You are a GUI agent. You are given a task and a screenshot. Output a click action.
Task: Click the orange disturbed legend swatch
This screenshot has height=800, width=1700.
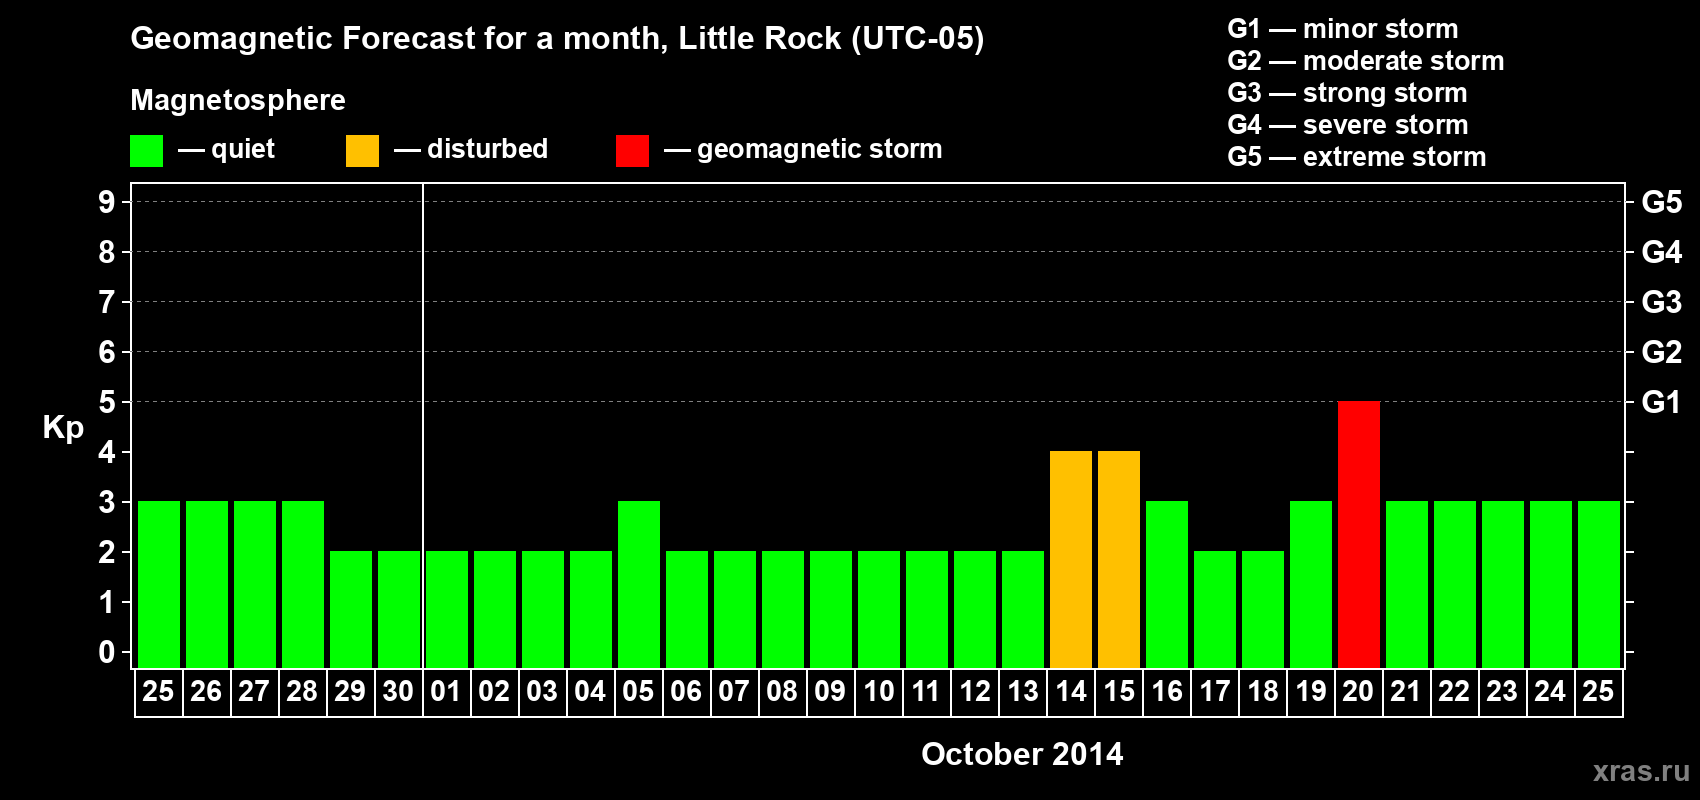[x=362, y=151]
